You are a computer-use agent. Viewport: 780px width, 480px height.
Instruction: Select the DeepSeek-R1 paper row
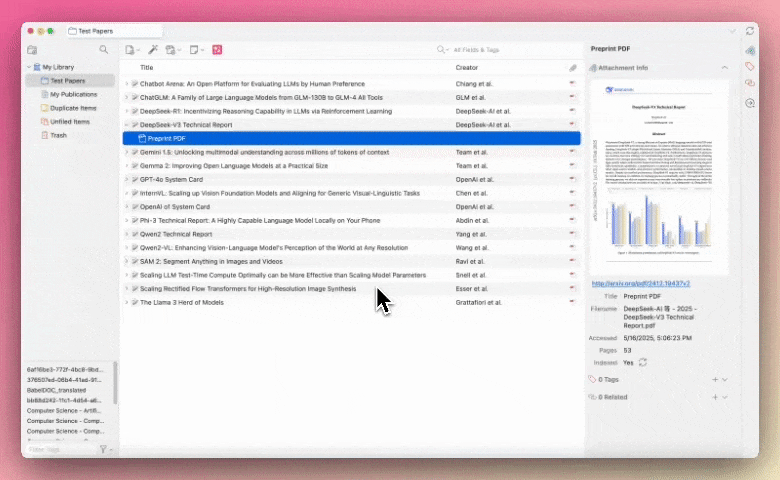pos(352,111)
